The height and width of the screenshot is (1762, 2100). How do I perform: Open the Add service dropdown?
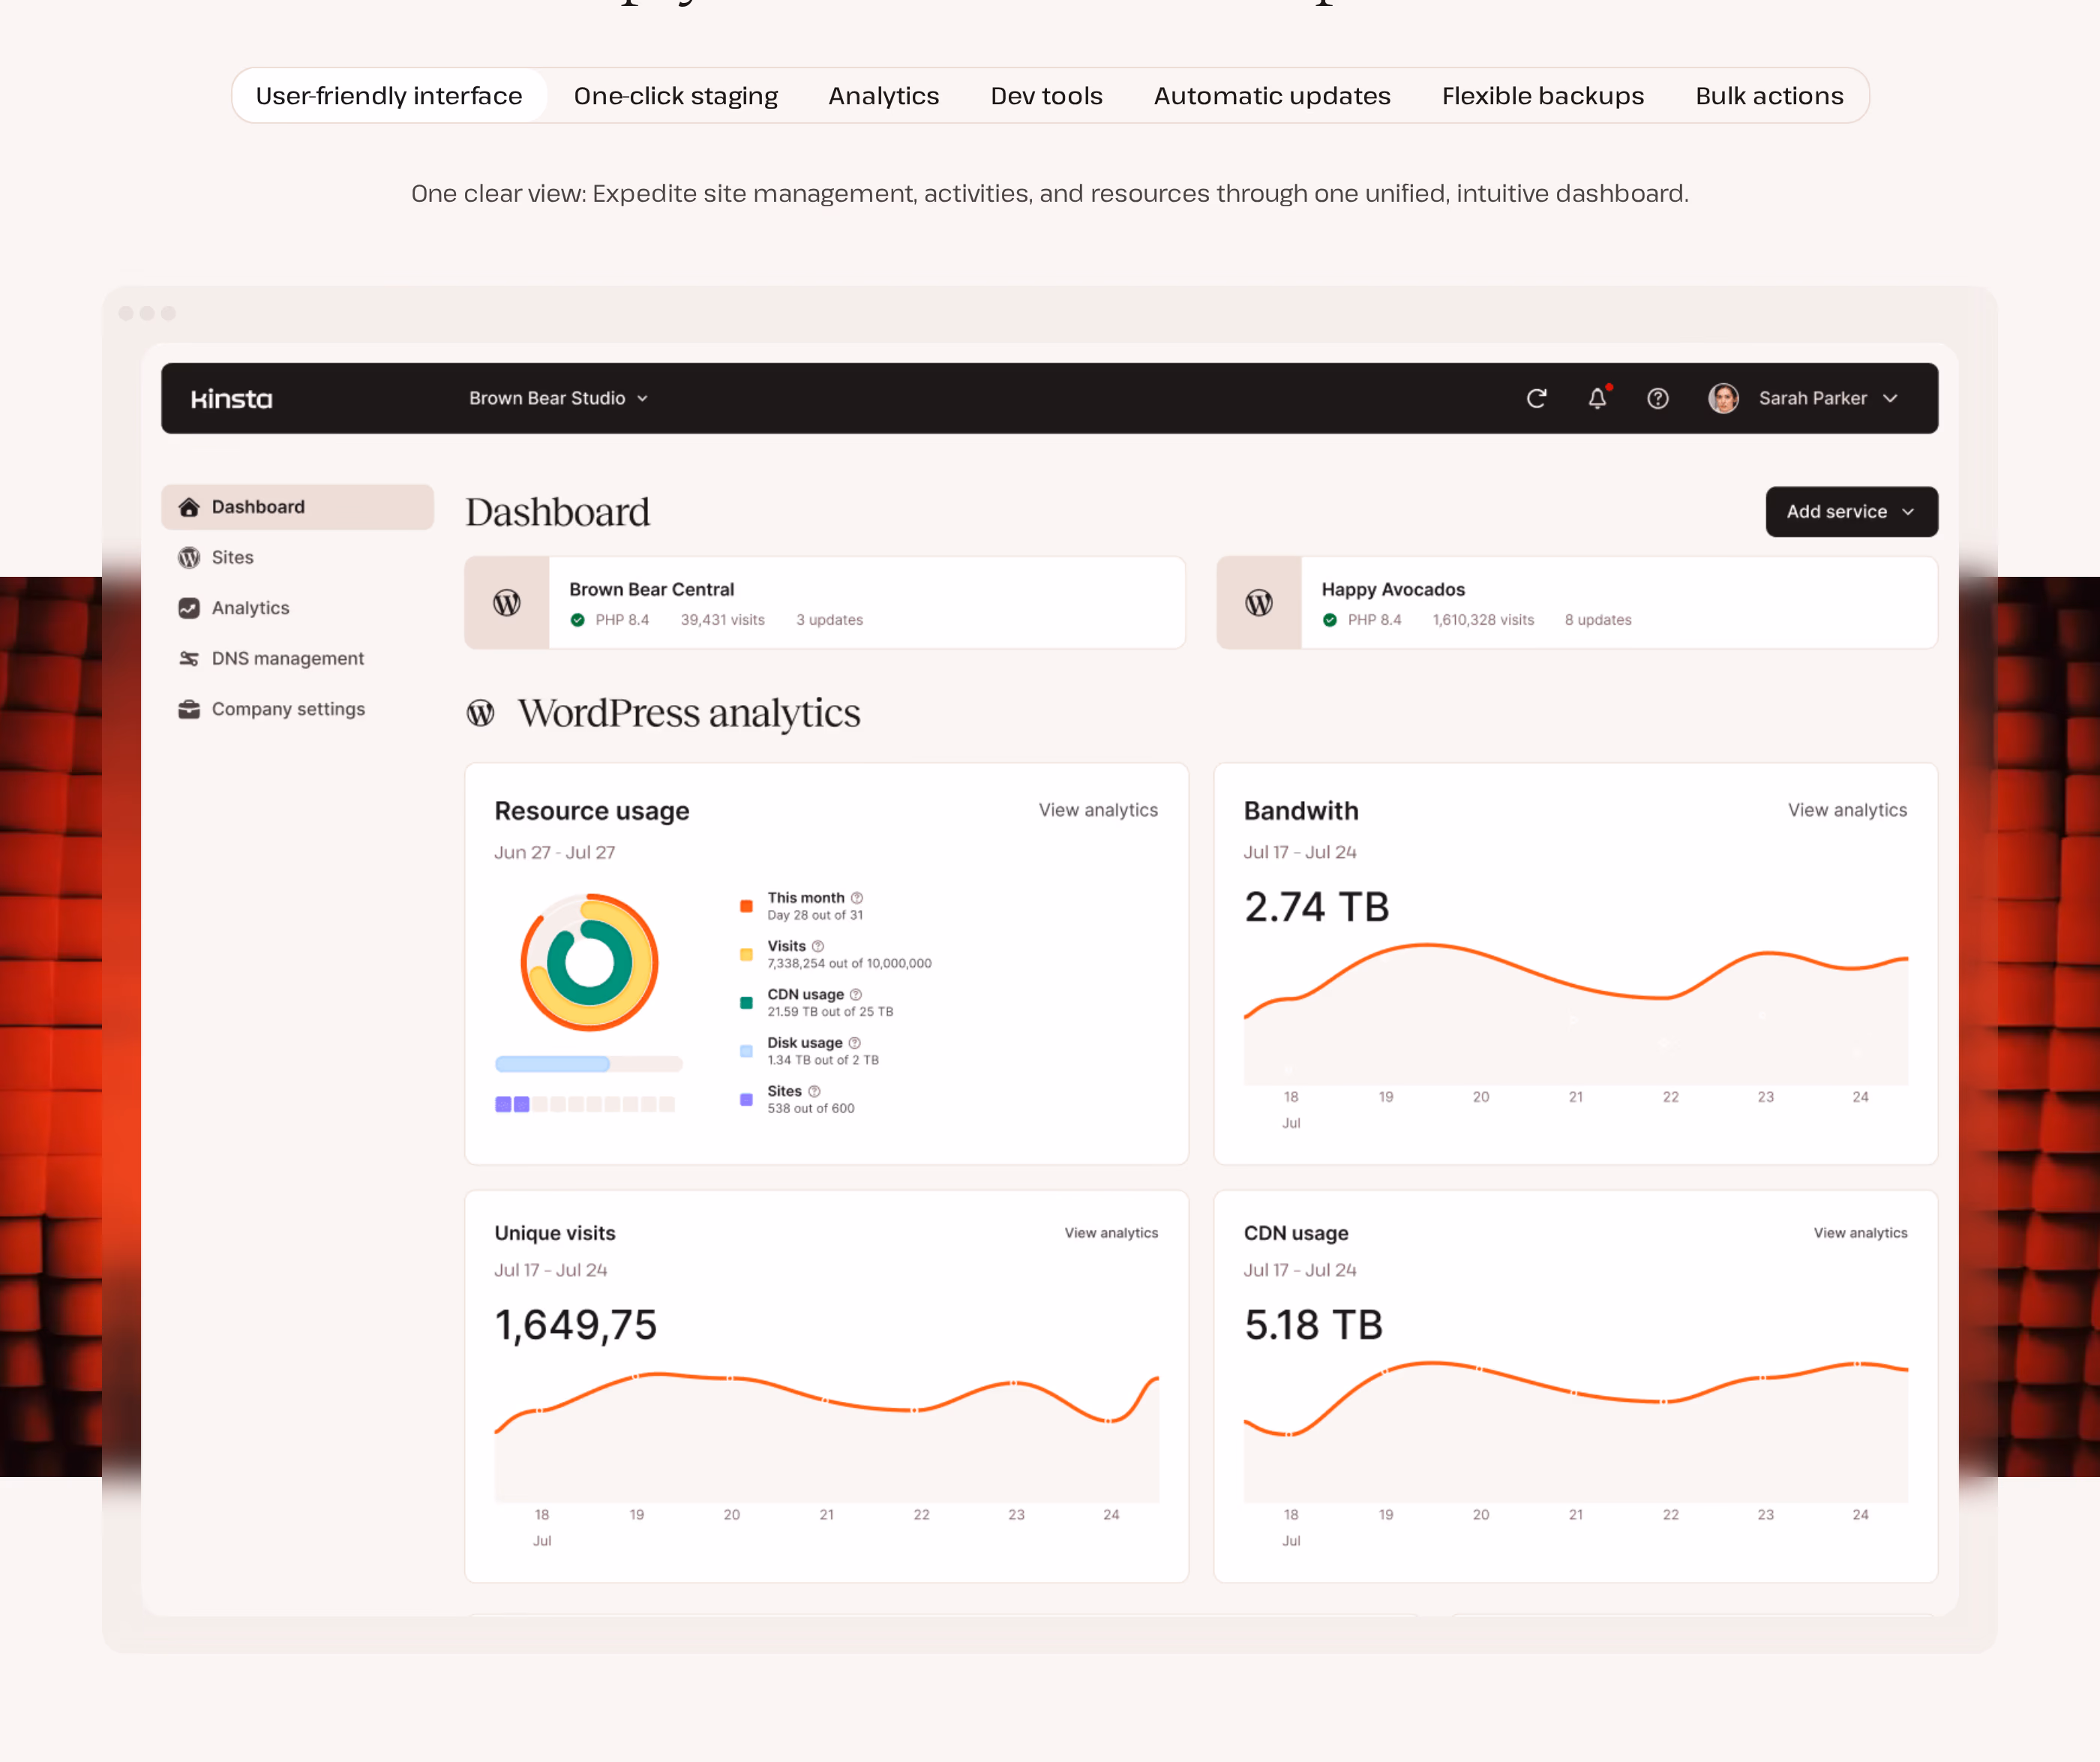[1851, 512]
